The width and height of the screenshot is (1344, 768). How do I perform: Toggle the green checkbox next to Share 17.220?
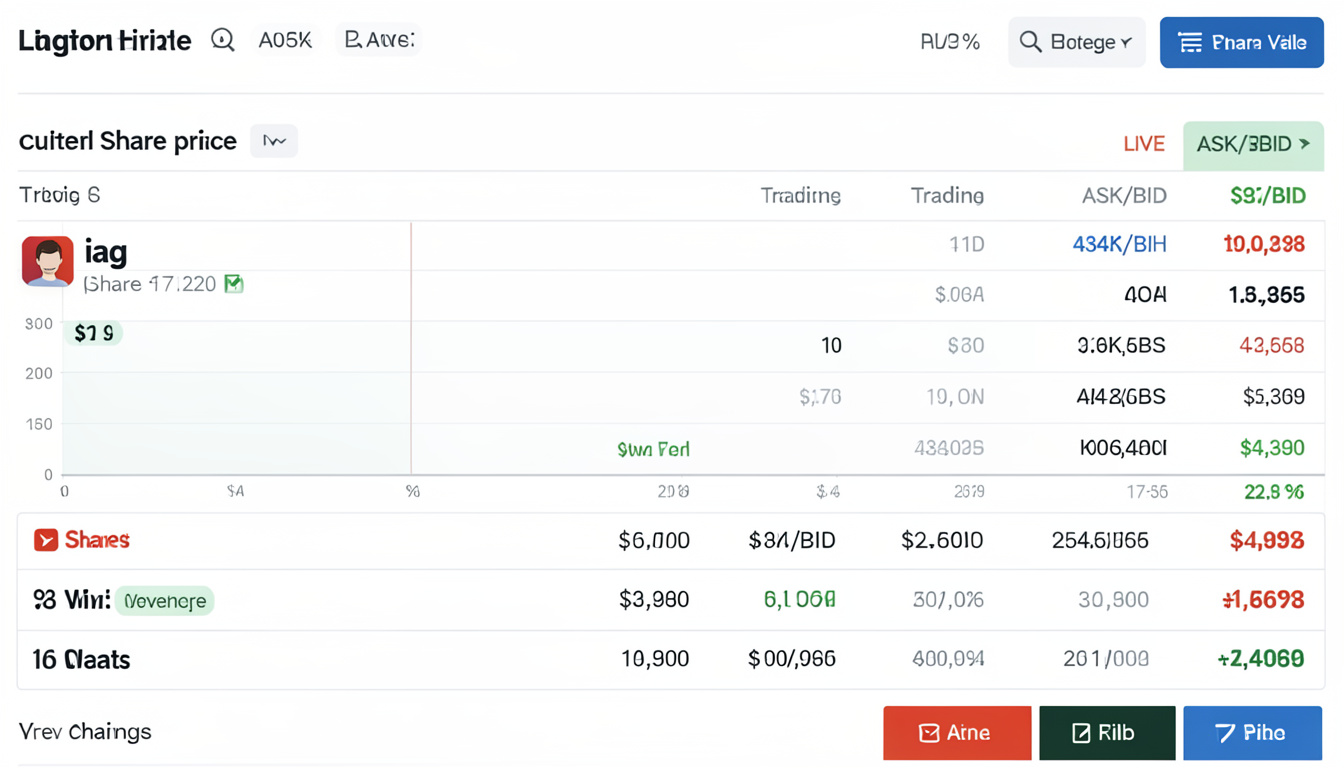(234, 284)
